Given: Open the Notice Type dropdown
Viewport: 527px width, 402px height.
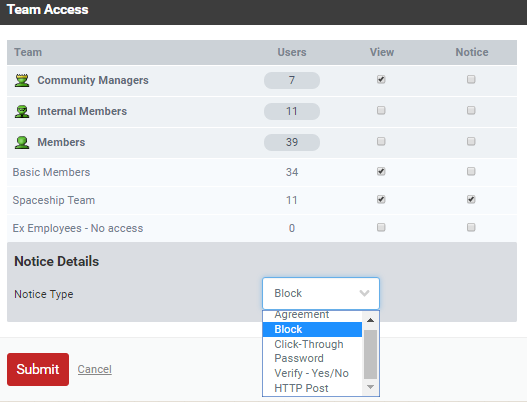Looking at the screenshot, I should point(321,293).
